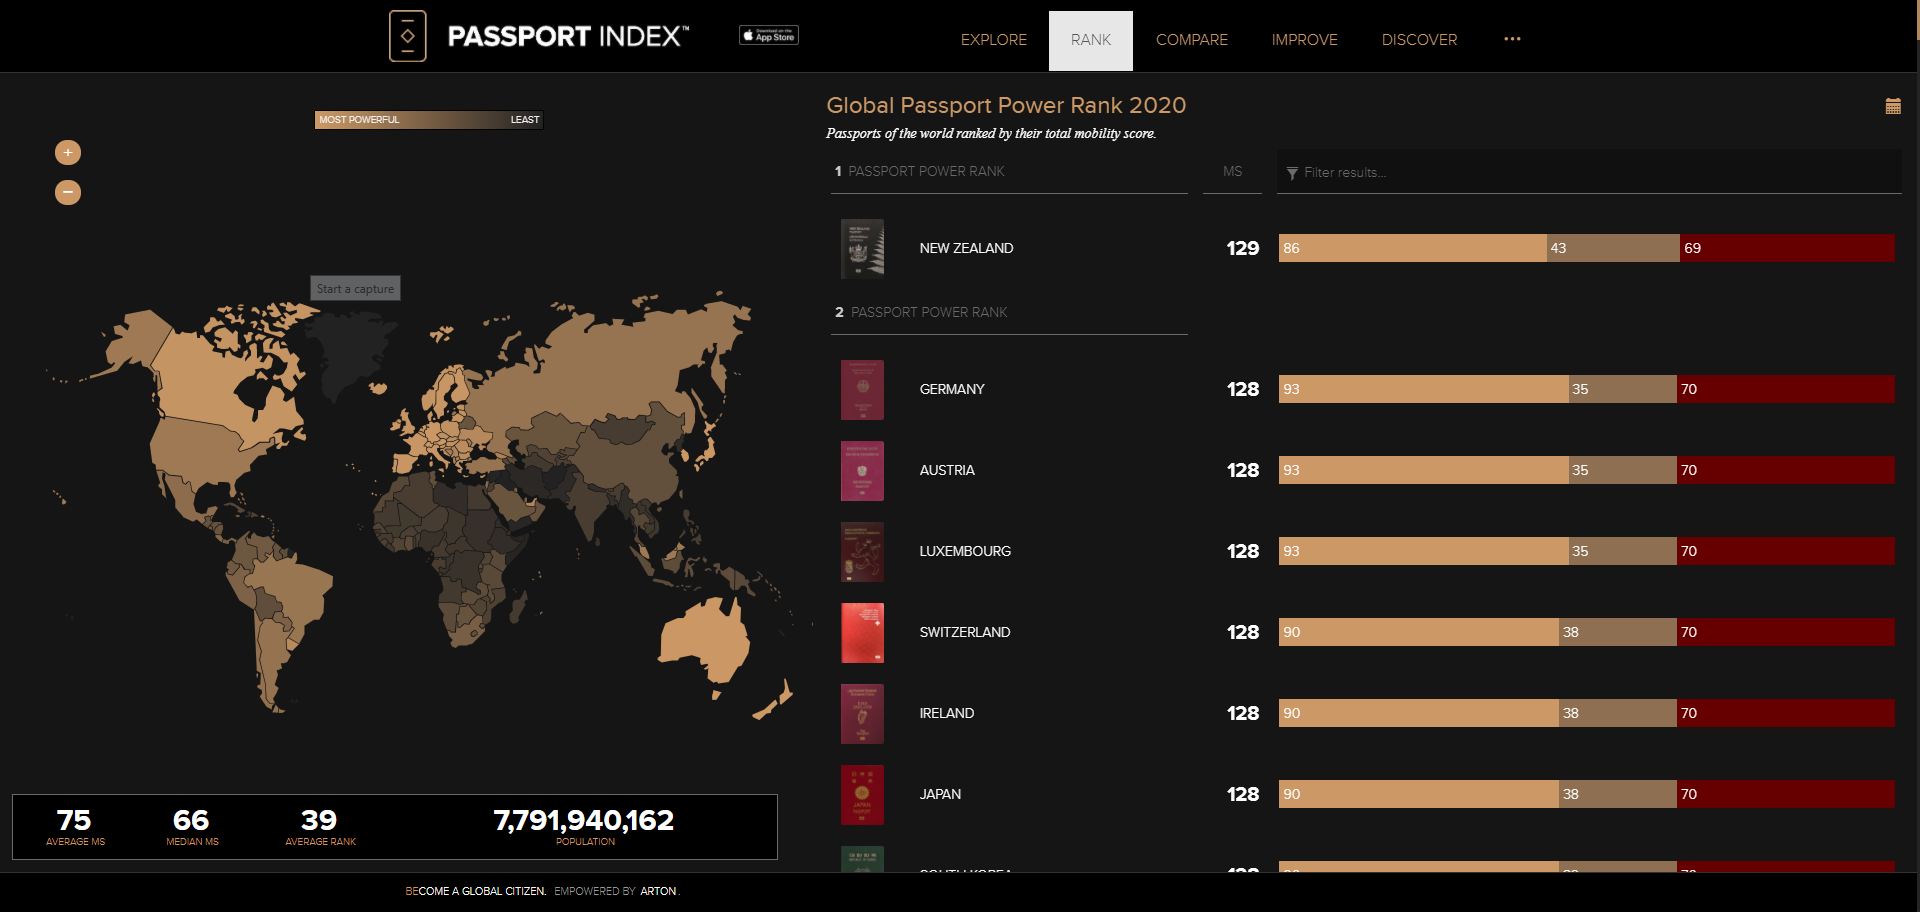Click the Become a Global Citizen link
This screenshot has width=1920, height=912.
(x=476, y=891)
